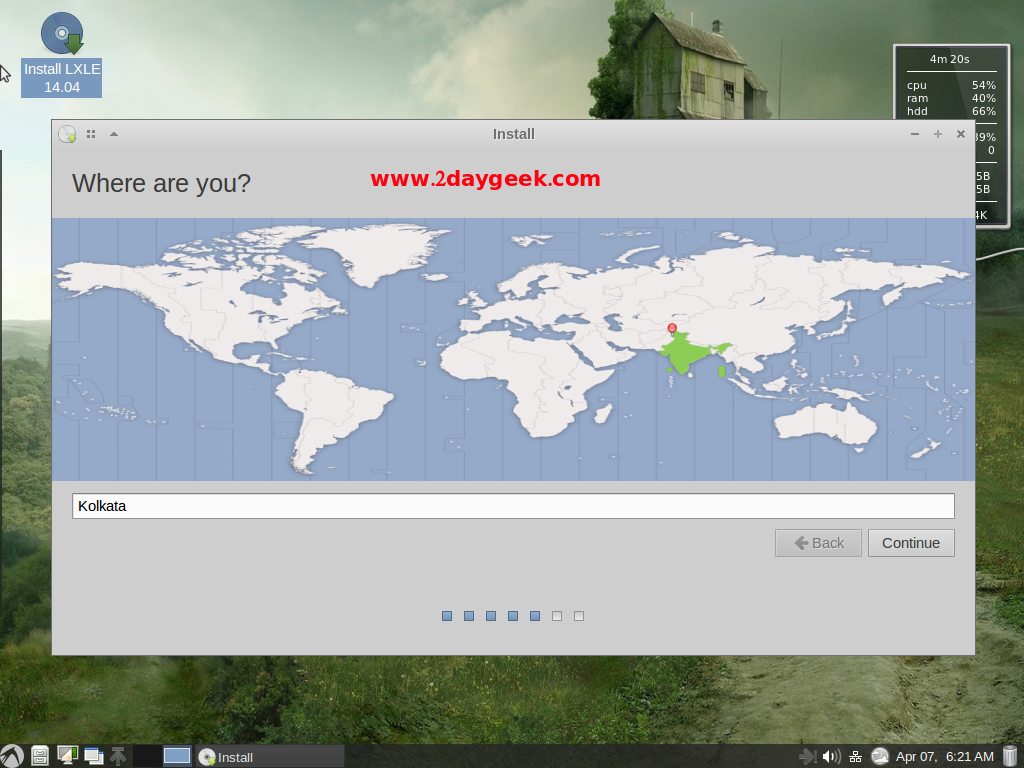Click the red location pin on India
1024x768 pixels.
pyautogui.click(x=672, y=328)
